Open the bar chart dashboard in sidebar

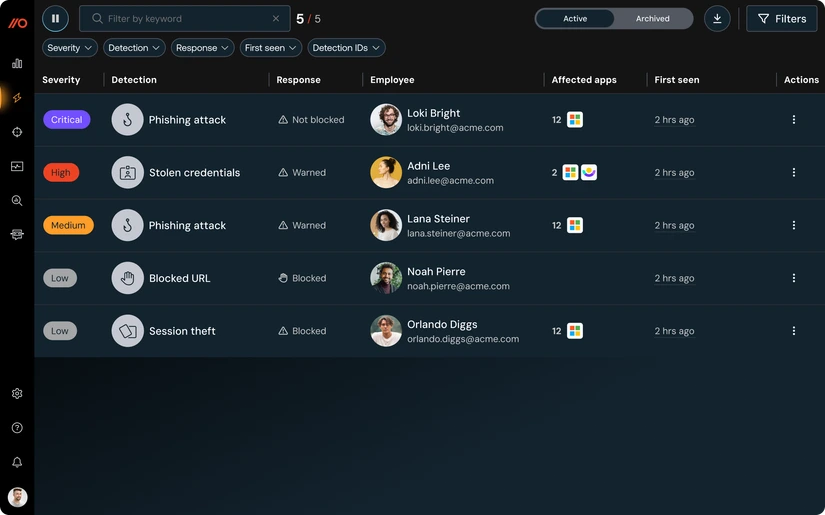click(x=17, y=63)
